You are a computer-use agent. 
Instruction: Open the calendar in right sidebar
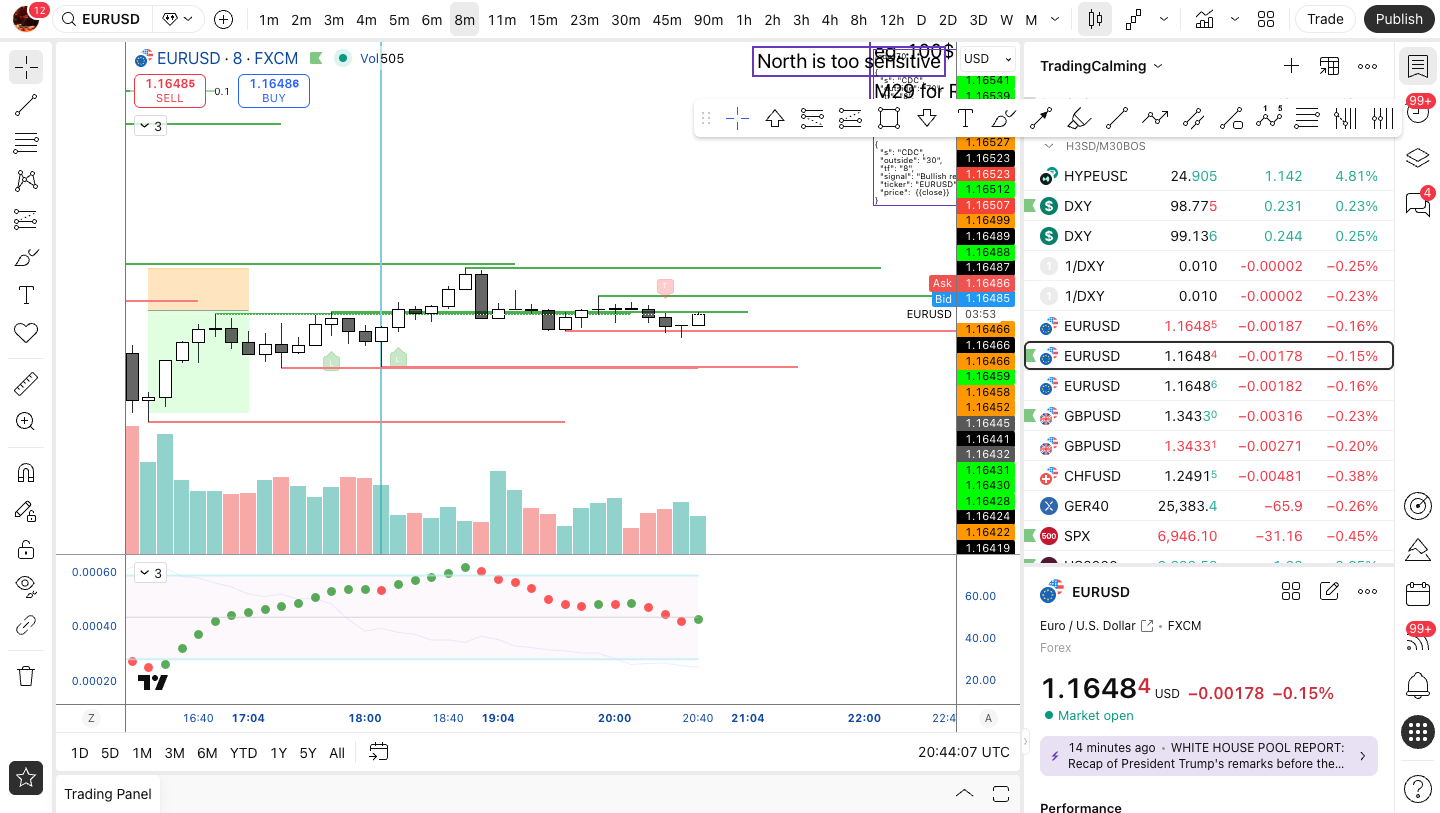coord(1417,594)
